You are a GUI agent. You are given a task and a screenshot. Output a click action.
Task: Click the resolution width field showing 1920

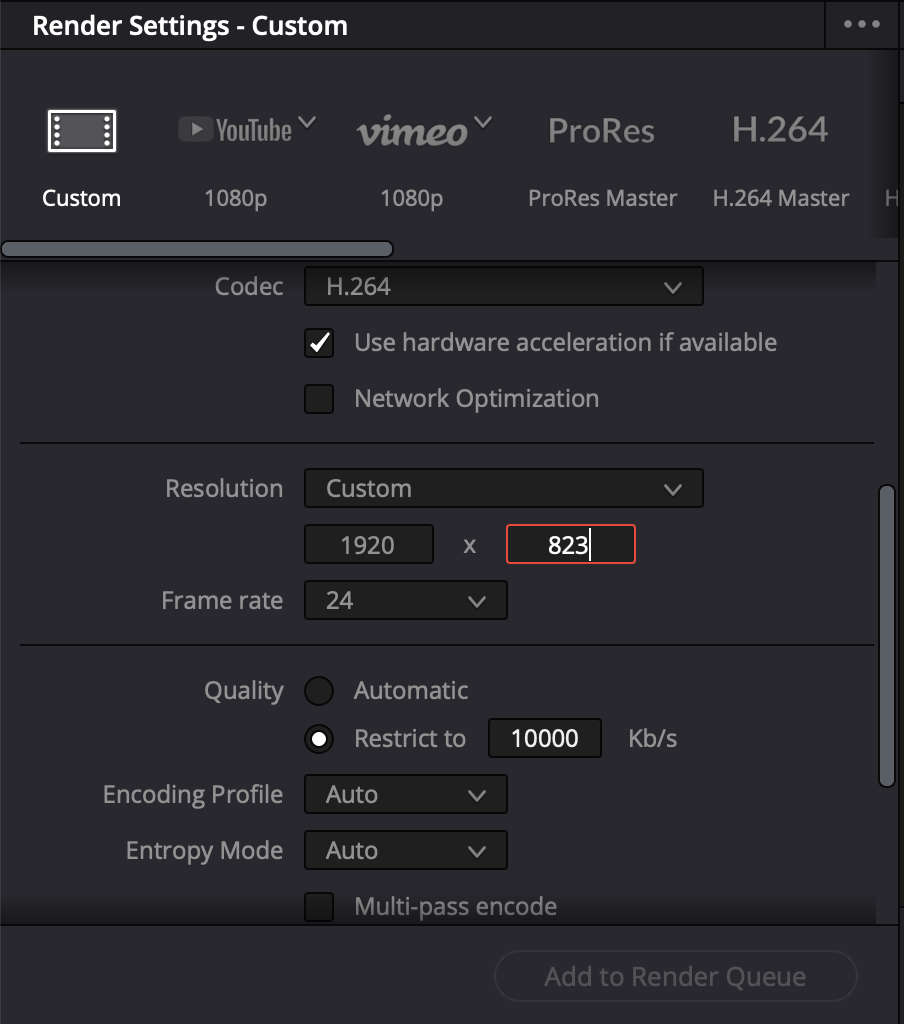(x=368, y=545)
